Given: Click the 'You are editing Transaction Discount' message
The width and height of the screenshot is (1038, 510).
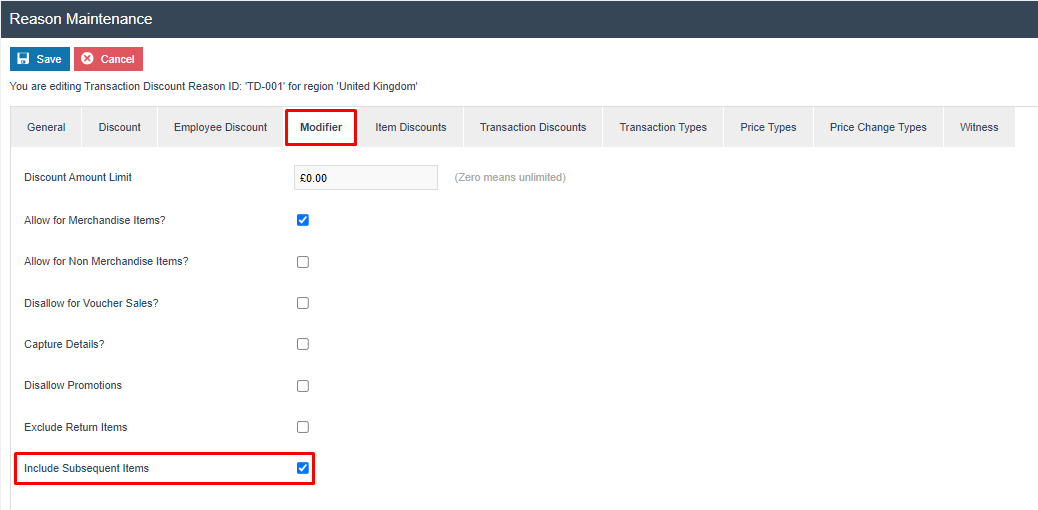Looking at the screenshot, I should coord(214,86).
